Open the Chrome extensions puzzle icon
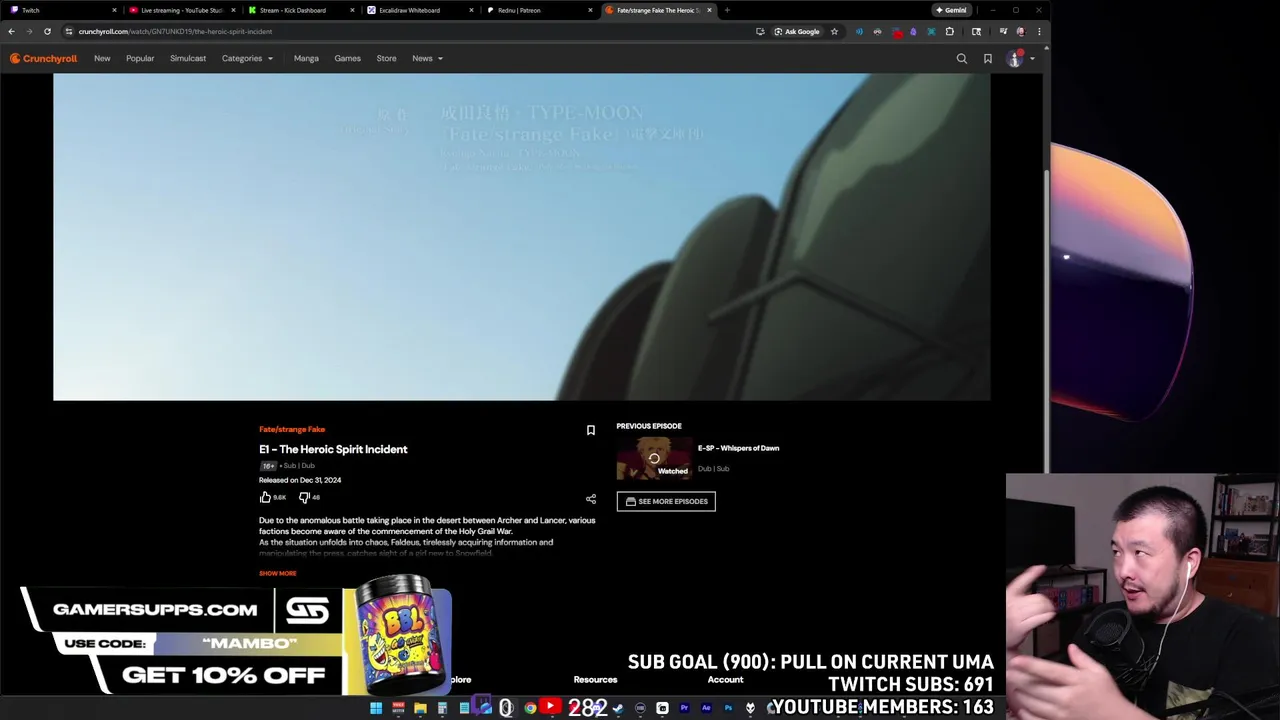The image size is (1280, 720). pos(950,31)
